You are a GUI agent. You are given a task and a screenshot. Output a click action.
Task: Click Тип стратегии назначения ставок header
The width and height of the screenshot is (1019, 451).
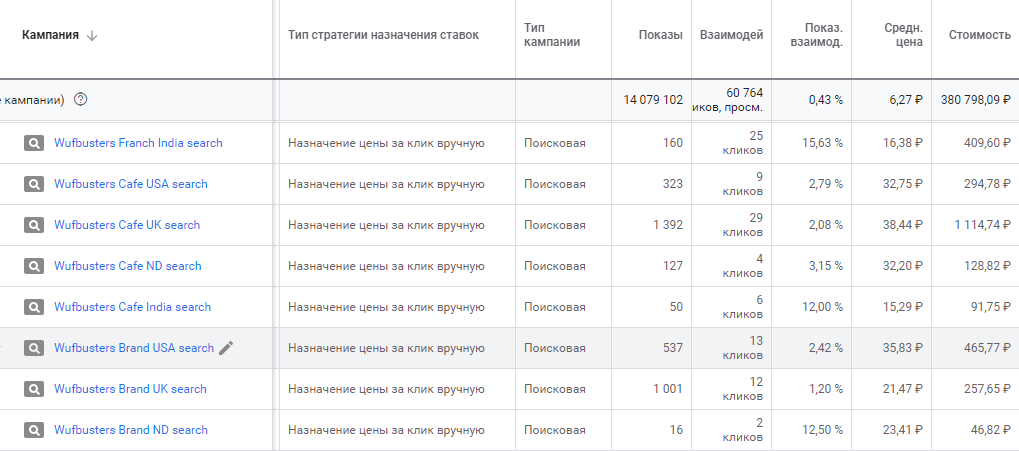(x=383, y=35)
